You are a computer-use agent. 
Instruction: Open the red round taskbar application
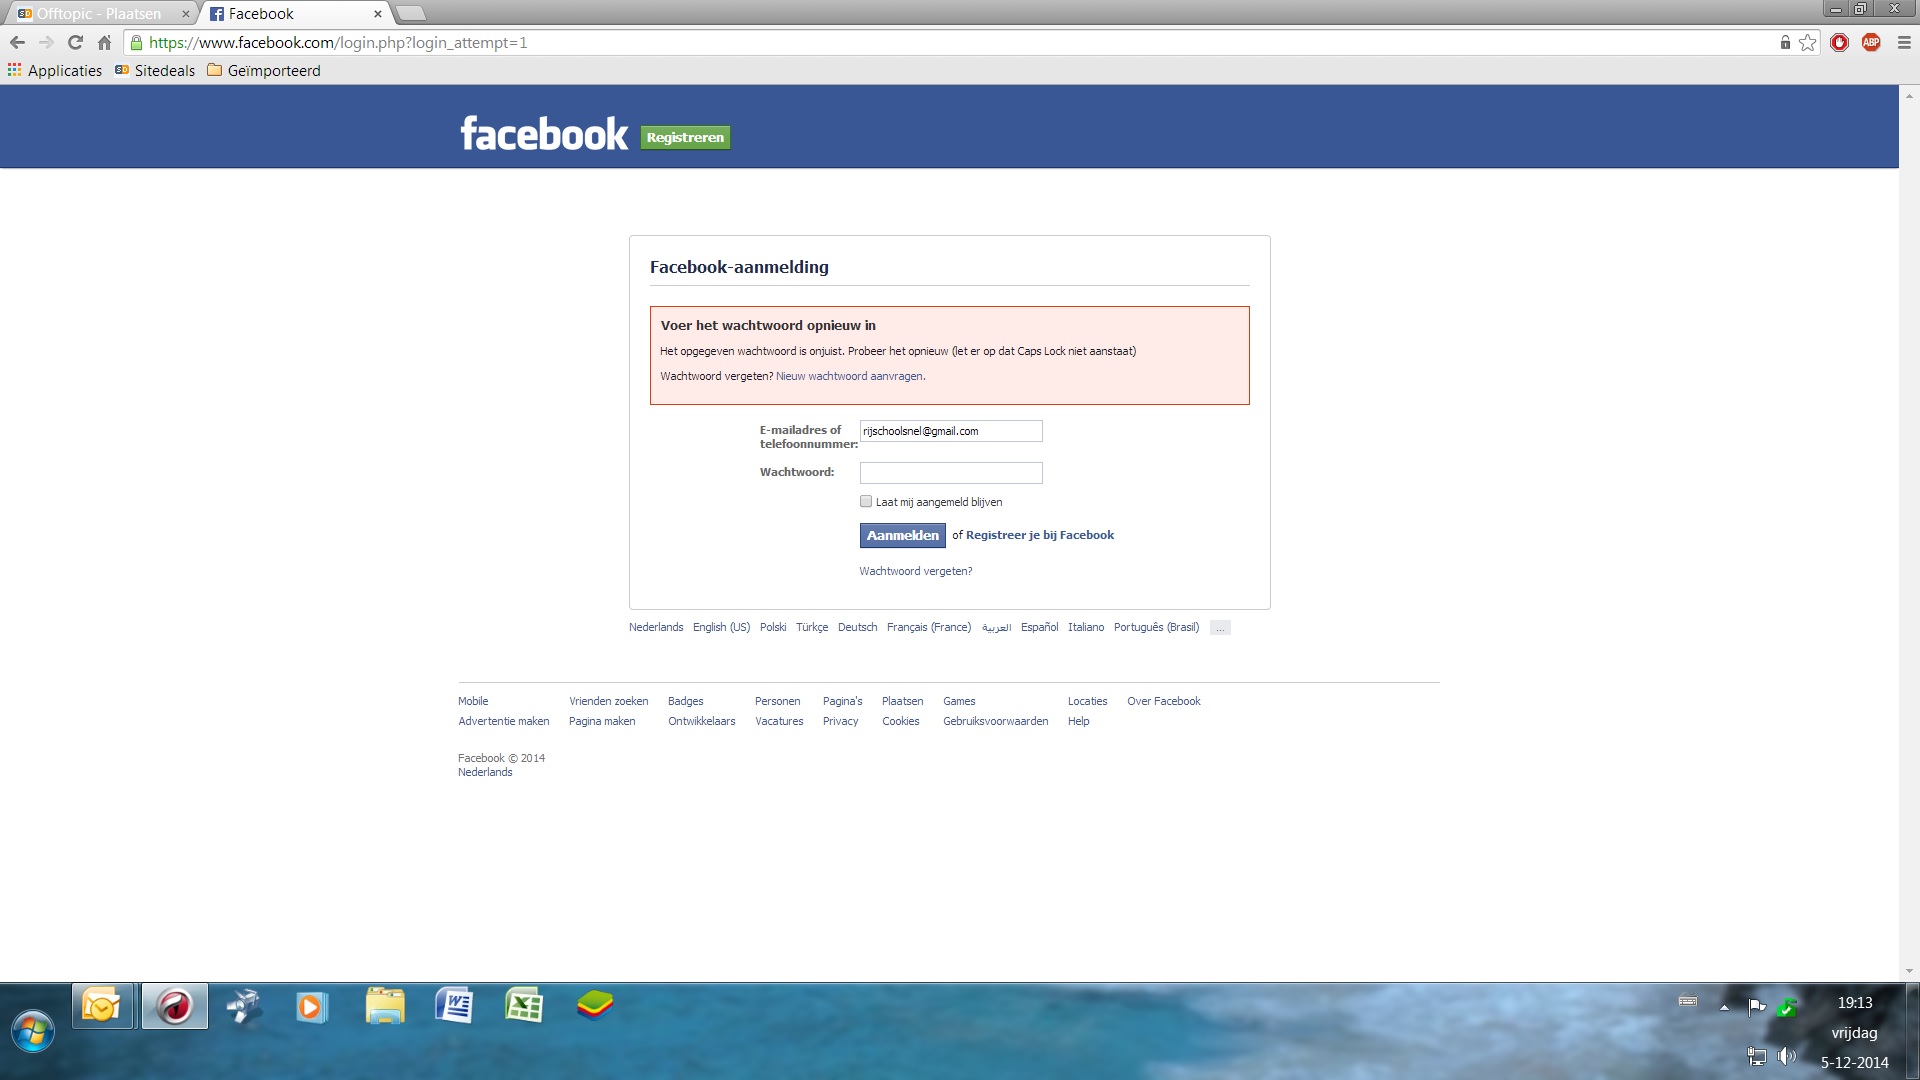point(175,1006)
